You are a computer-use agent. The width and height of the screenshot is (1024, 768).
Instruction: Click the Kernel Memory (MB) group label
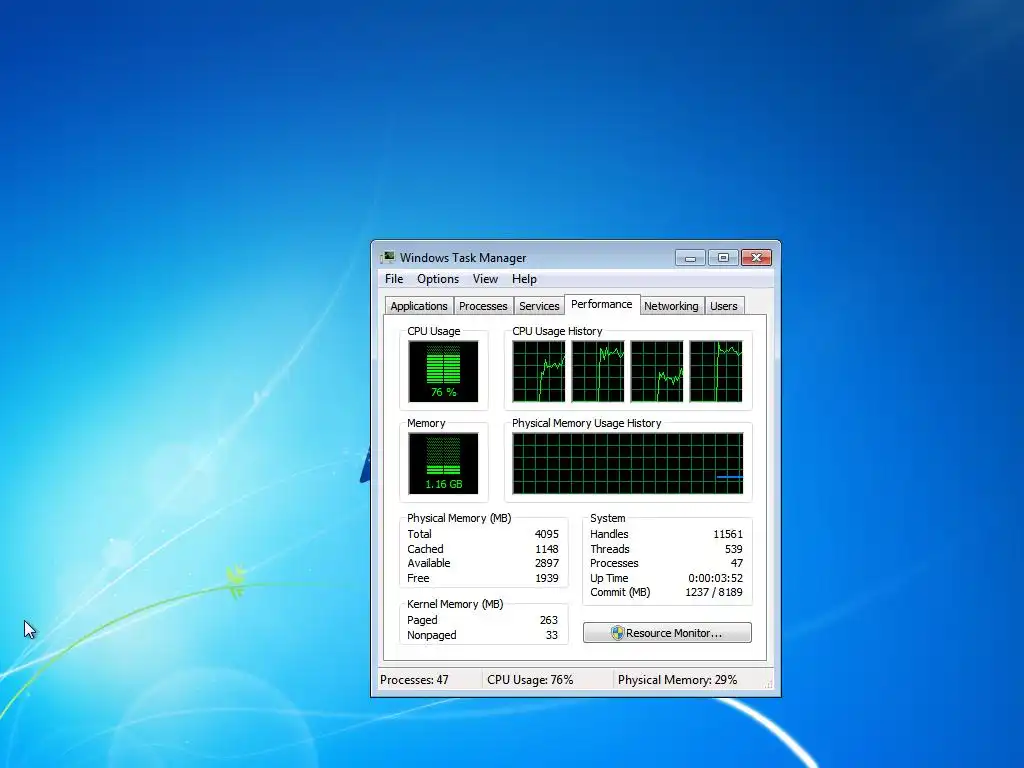tap(455, 604)
